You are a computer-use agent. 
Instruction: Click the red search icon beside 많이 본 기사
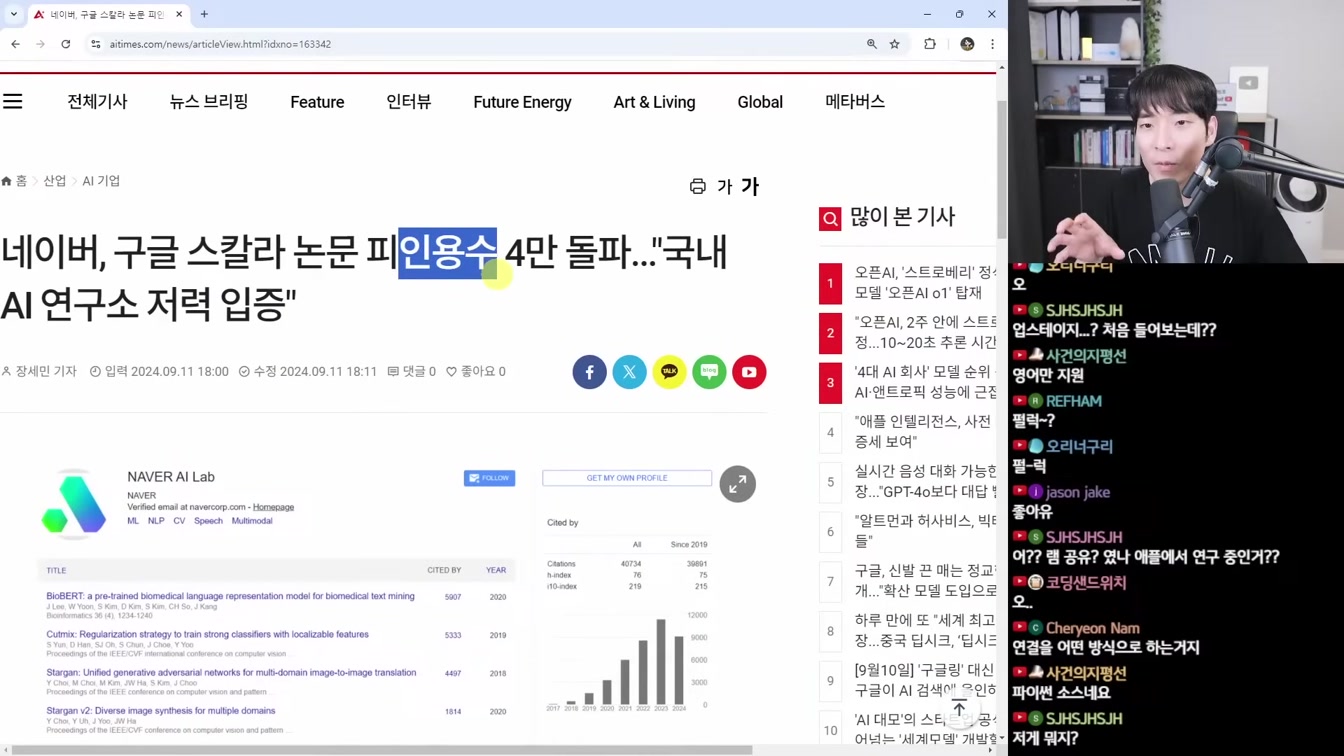pos(830,218)
